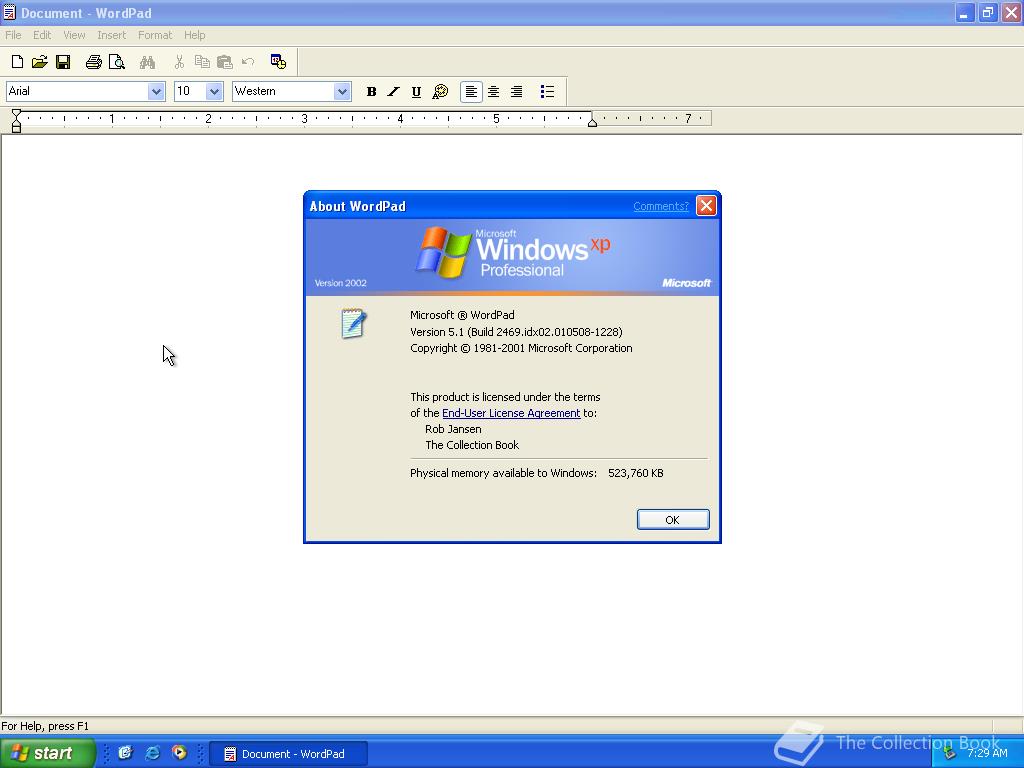Click OK in About WordPad dialog
1024x768 pixels.
click(x=673, y=520)
